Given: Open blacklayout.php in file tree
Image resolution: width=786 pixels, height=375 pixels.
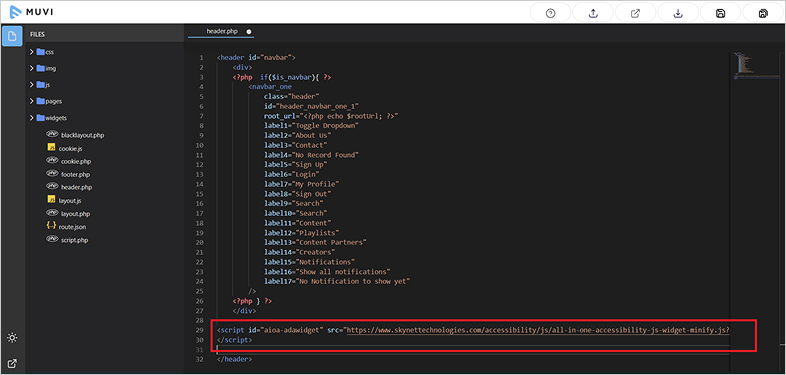Looking at the screenshot, I should coord(83,135).
